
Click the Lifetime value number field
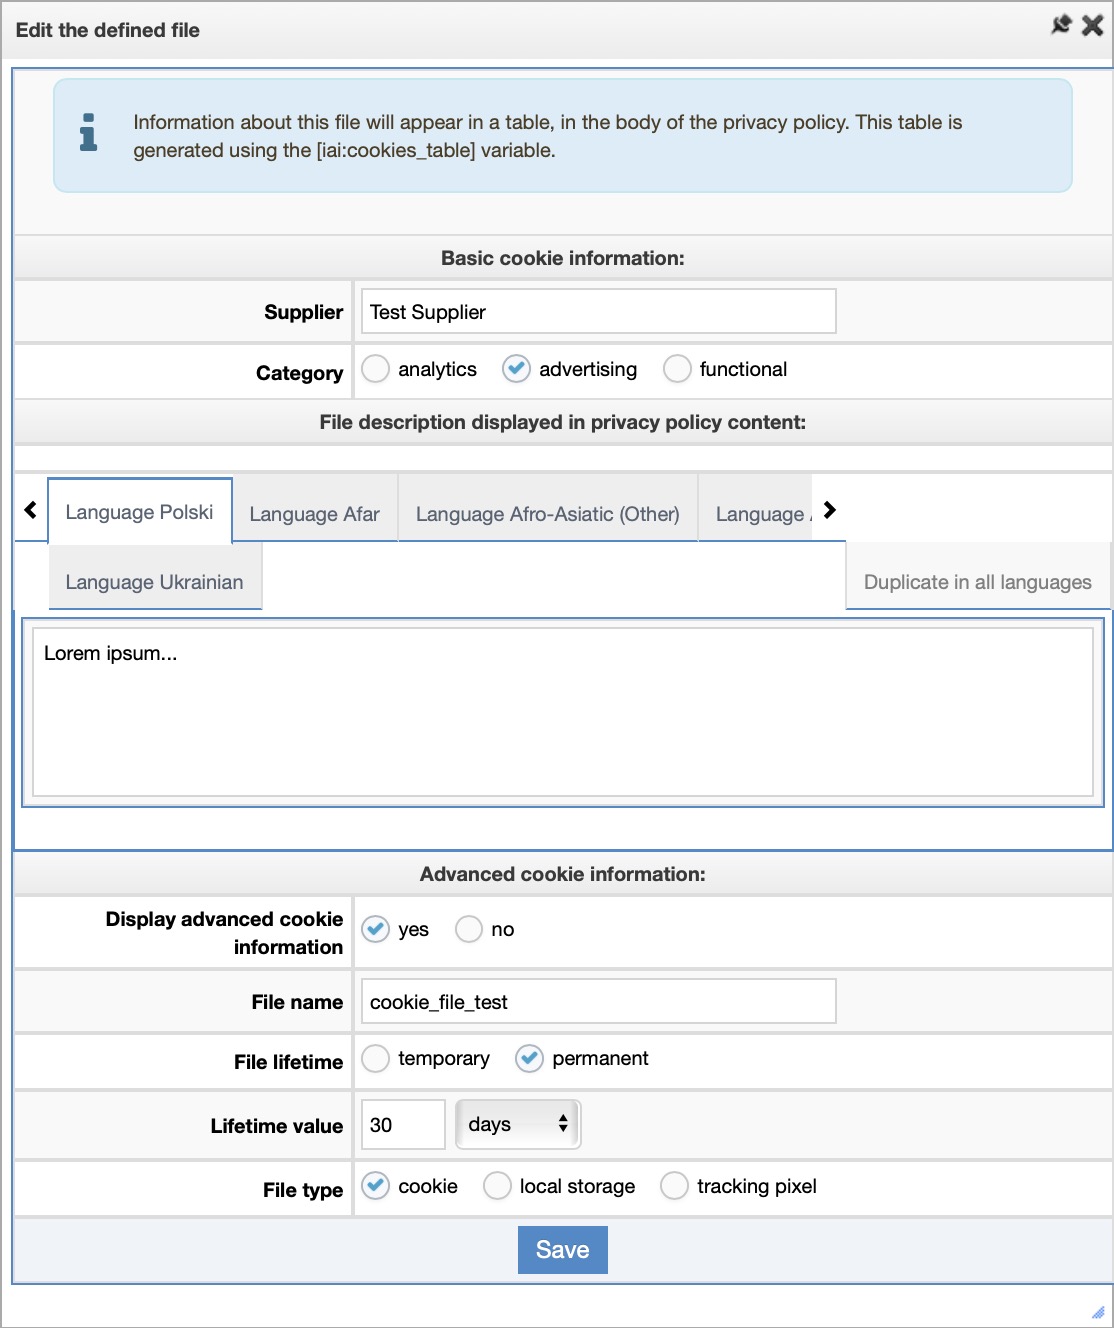403,1125
